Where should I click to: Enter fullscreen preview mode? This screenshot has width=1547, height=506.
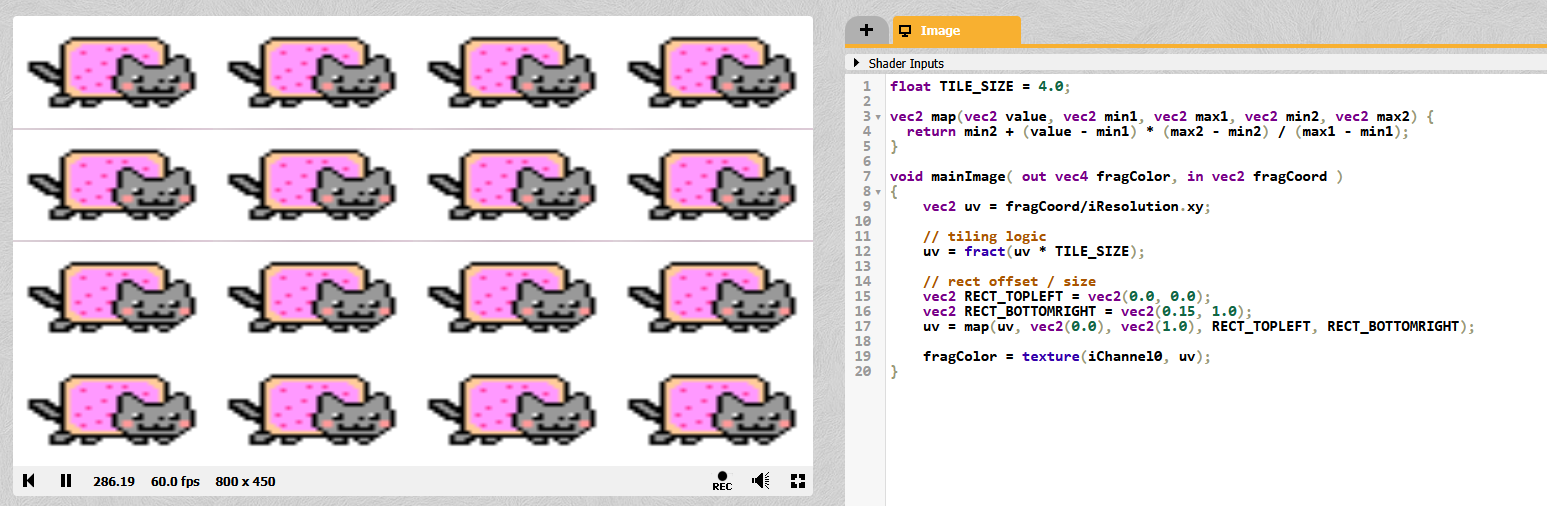tap(798, 481)
